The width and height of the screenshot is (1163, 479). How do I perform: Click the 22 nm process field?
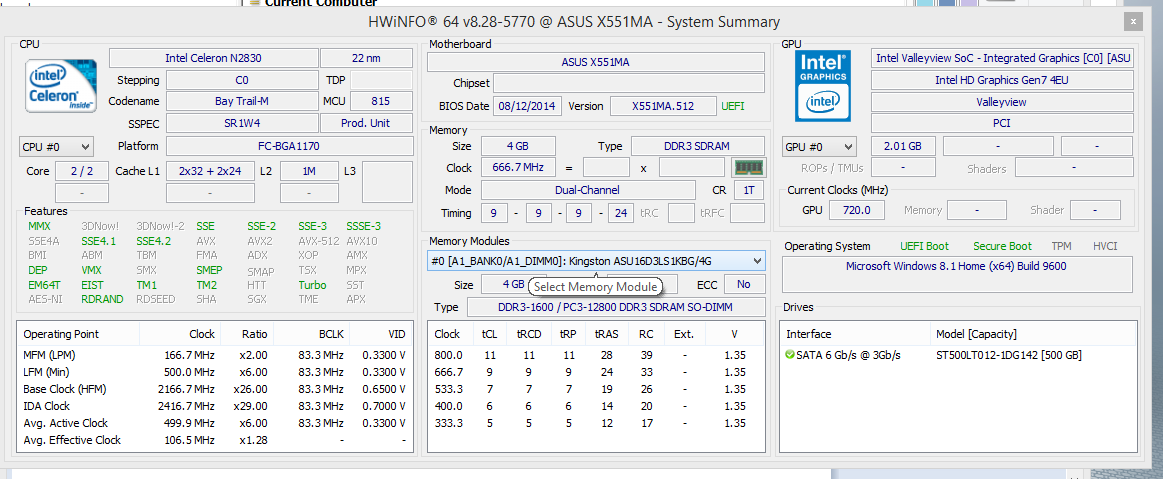coord(366,58)
